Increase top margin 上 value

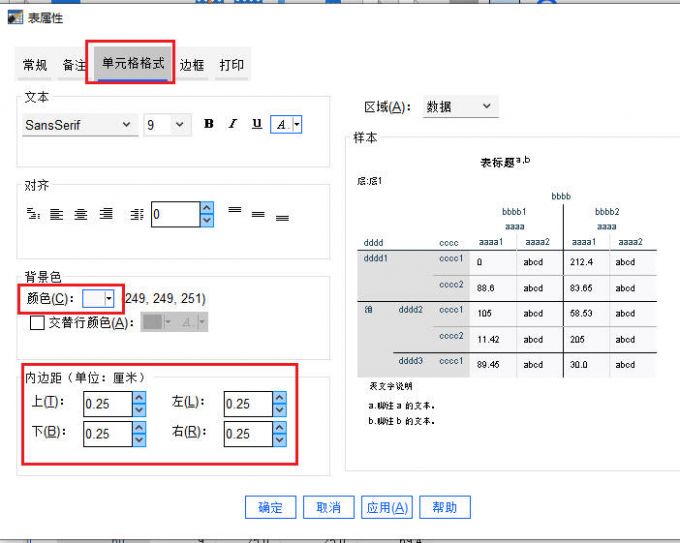tap(139, 398)
